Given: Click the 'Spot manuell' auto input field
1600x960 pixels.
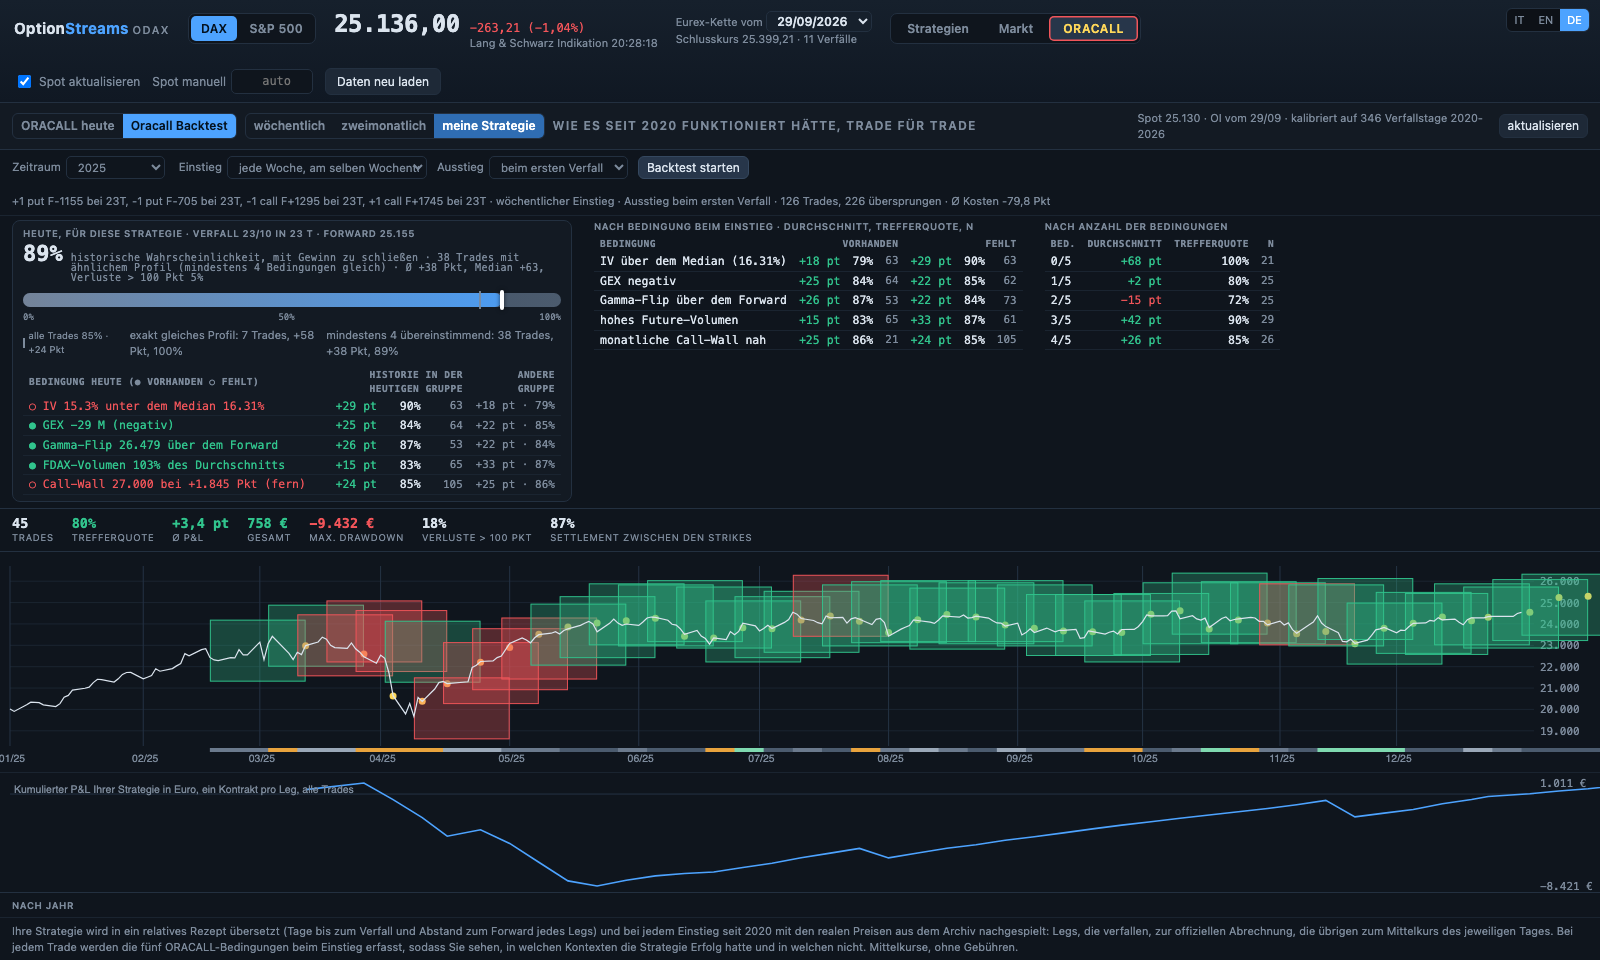Looking at the screenshot, I should 272,82.
